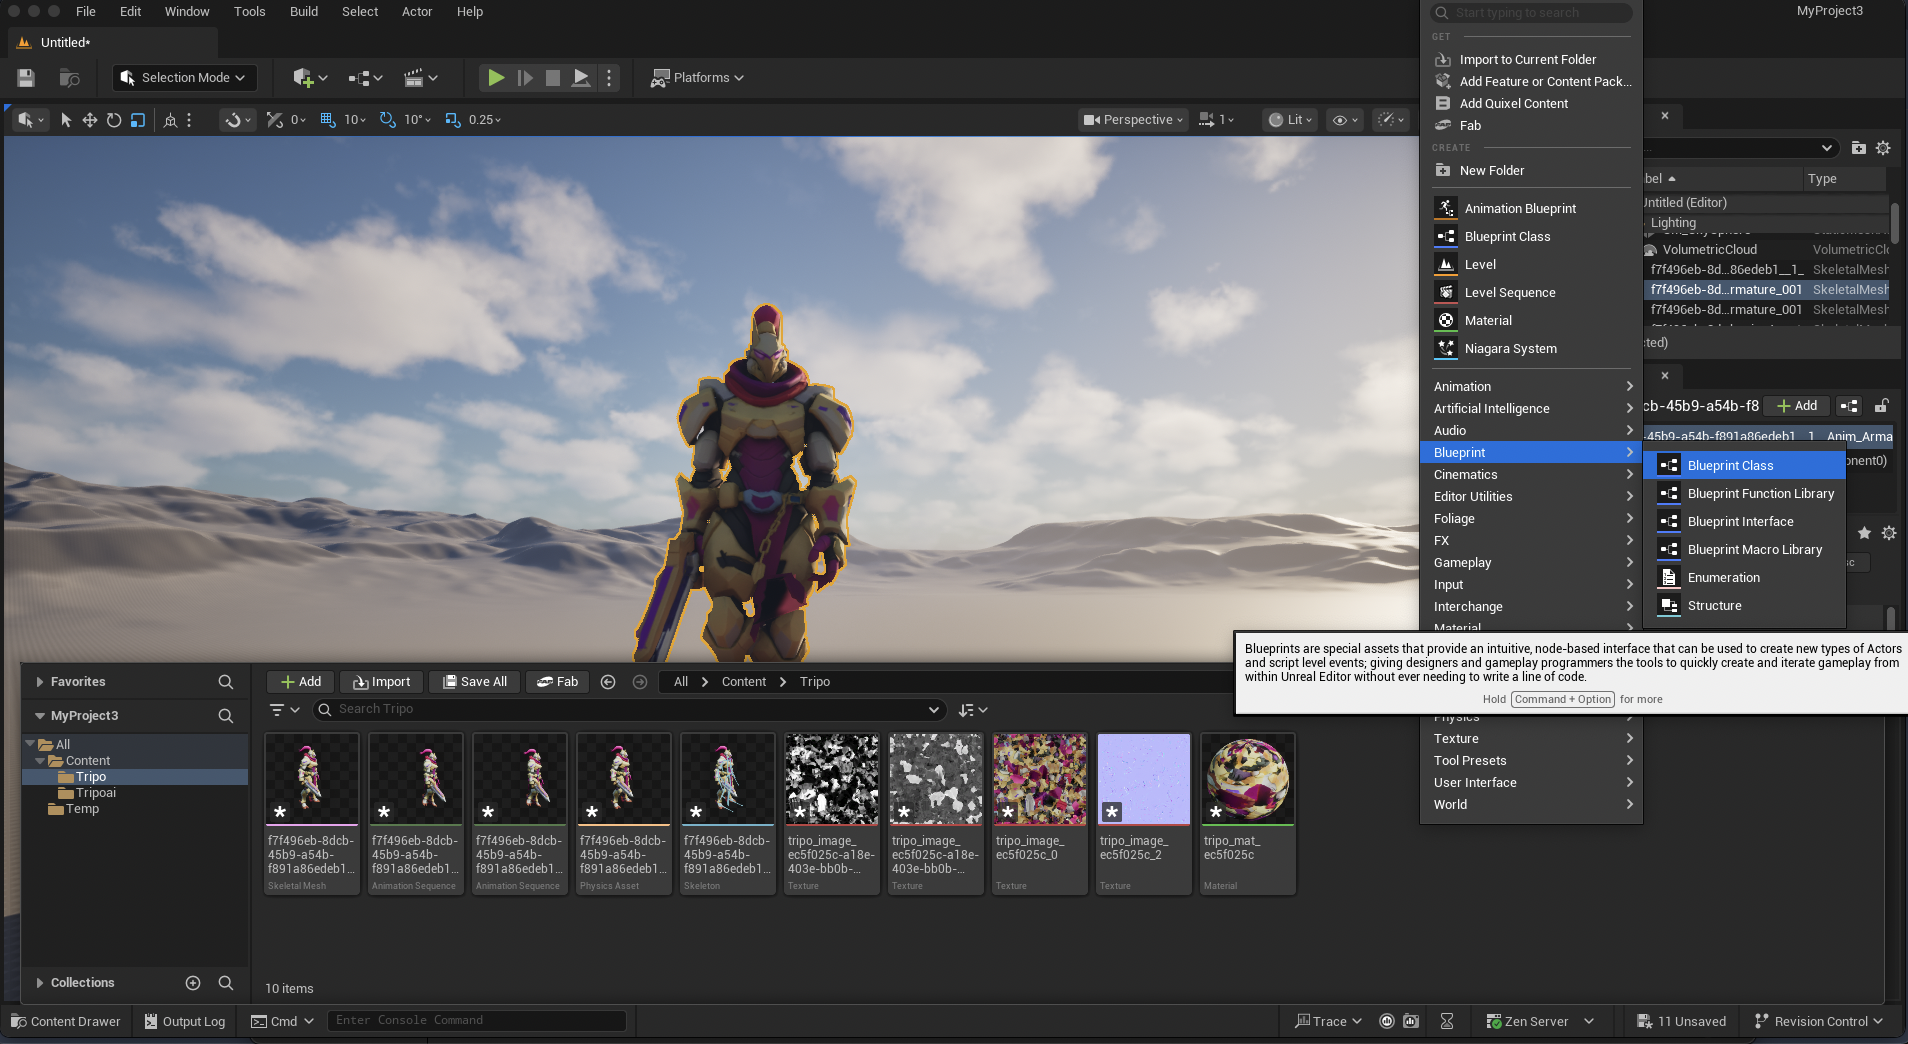Click the Import button in Content Browser
The width and height of the screenshot is (1908, 1044).
pos(381,682)
